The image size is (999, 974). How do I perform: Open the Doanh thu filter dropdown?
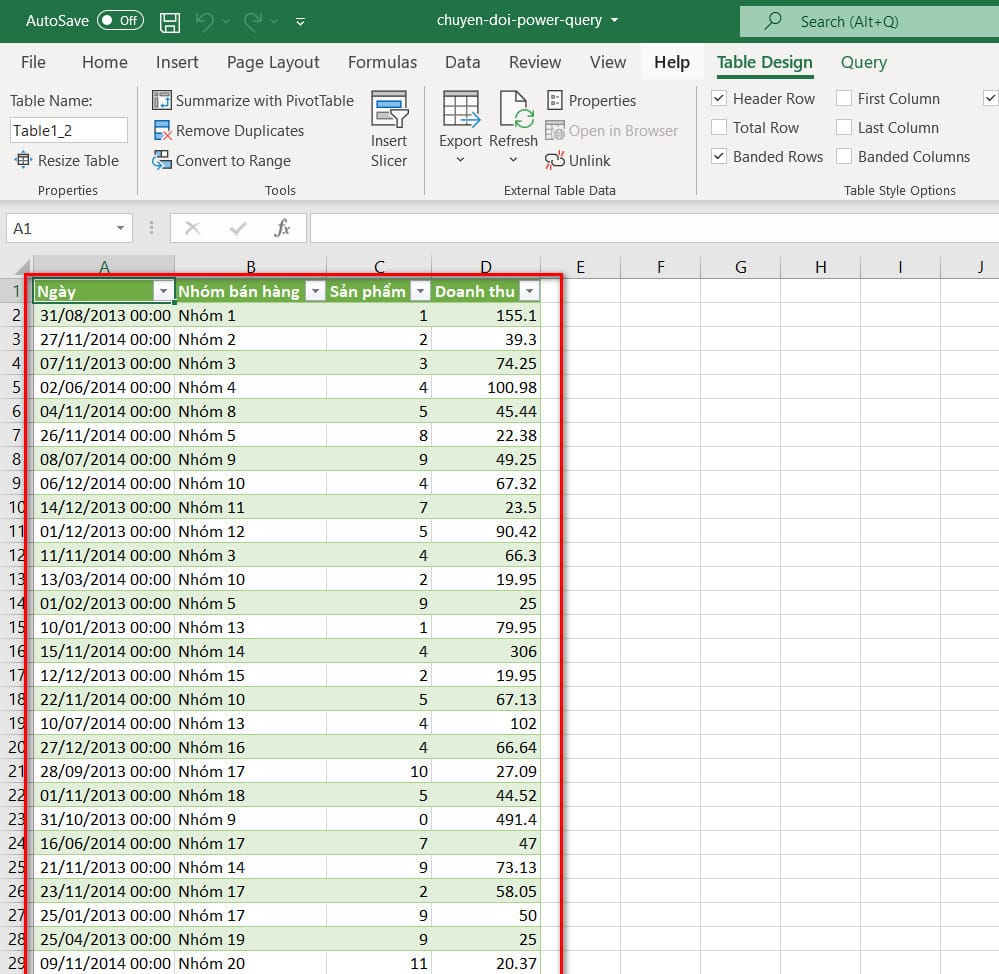coord(528,292)
